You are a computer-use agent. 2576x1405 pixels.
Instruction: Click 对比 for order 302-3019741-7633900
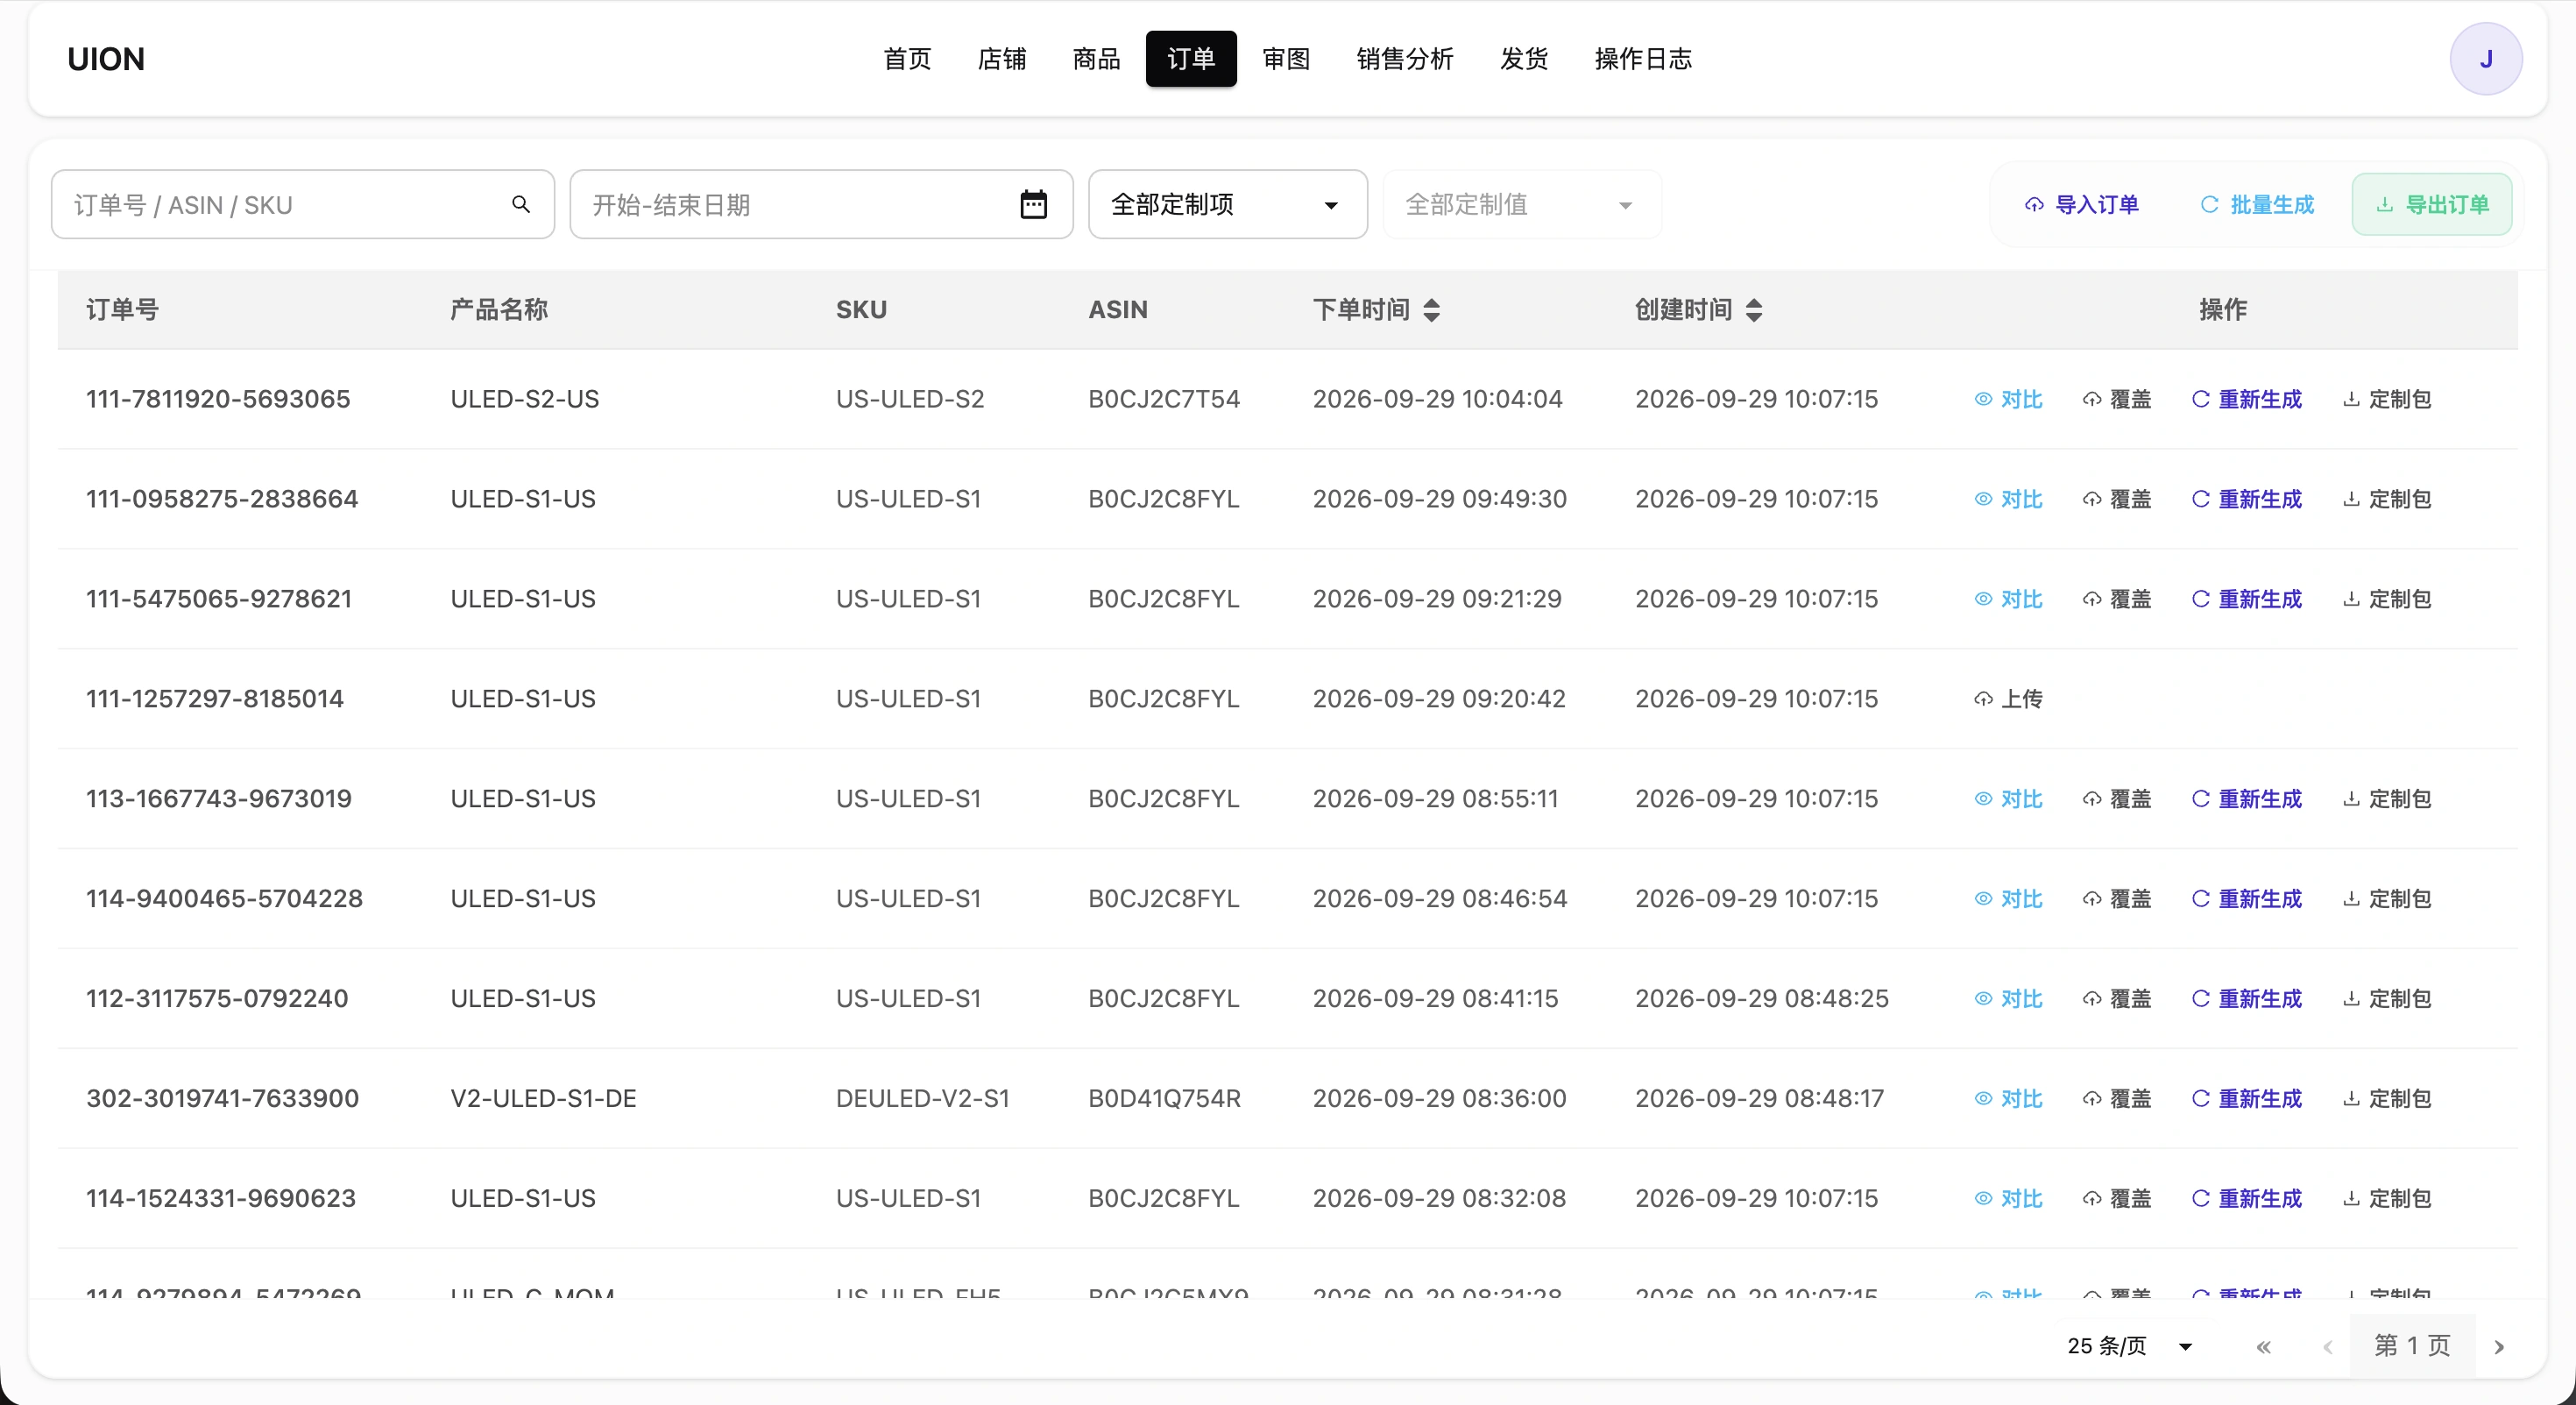[x=2008, y=1099]
